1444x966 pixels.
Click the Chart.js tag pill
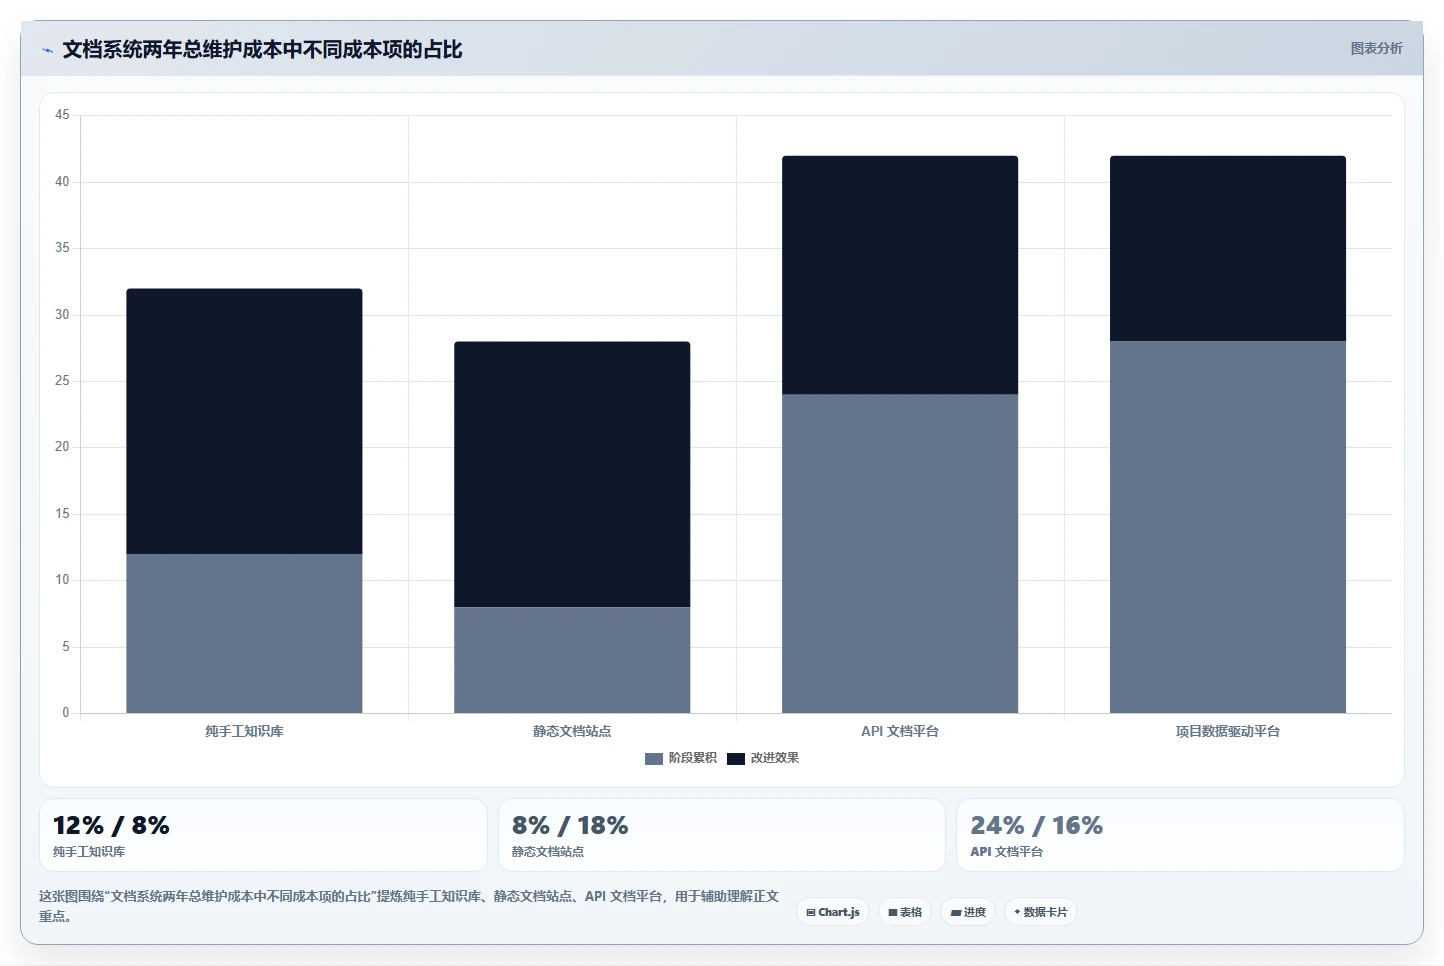tap(833, 912)
